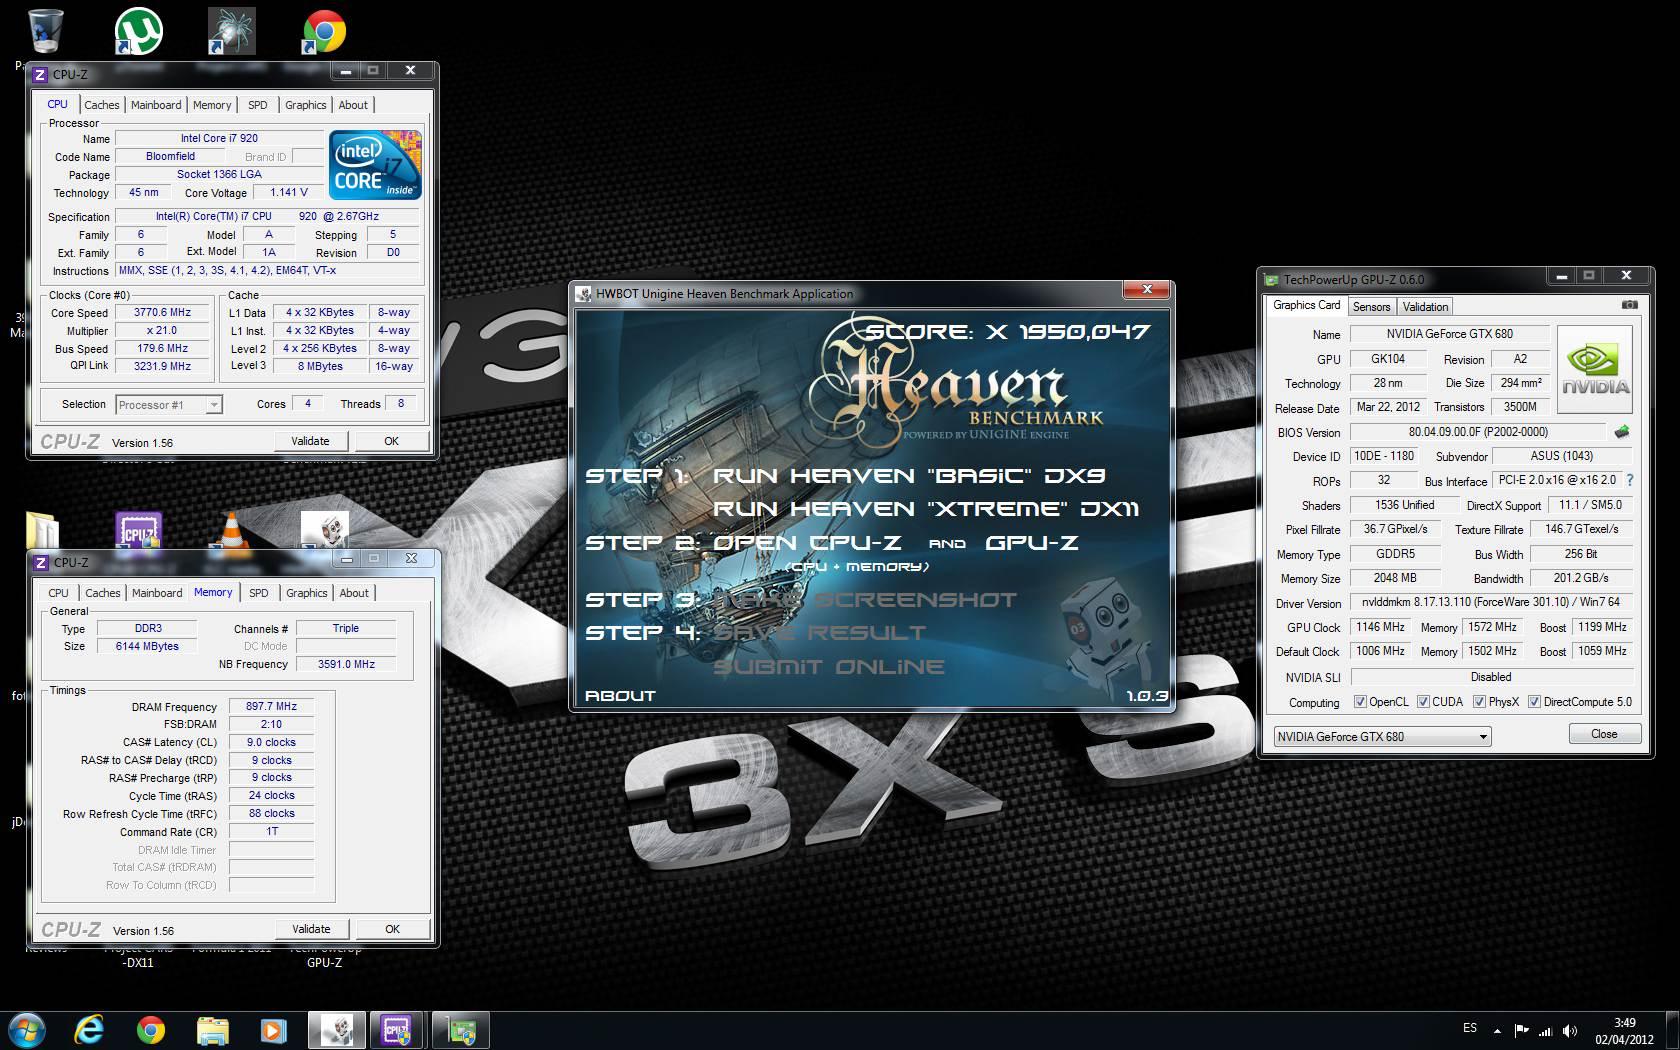The height and width of the screenshot is (1050, 1680).
Task: Click OK in the bottom CPU-Z window
Action: [x=392, y=929]
